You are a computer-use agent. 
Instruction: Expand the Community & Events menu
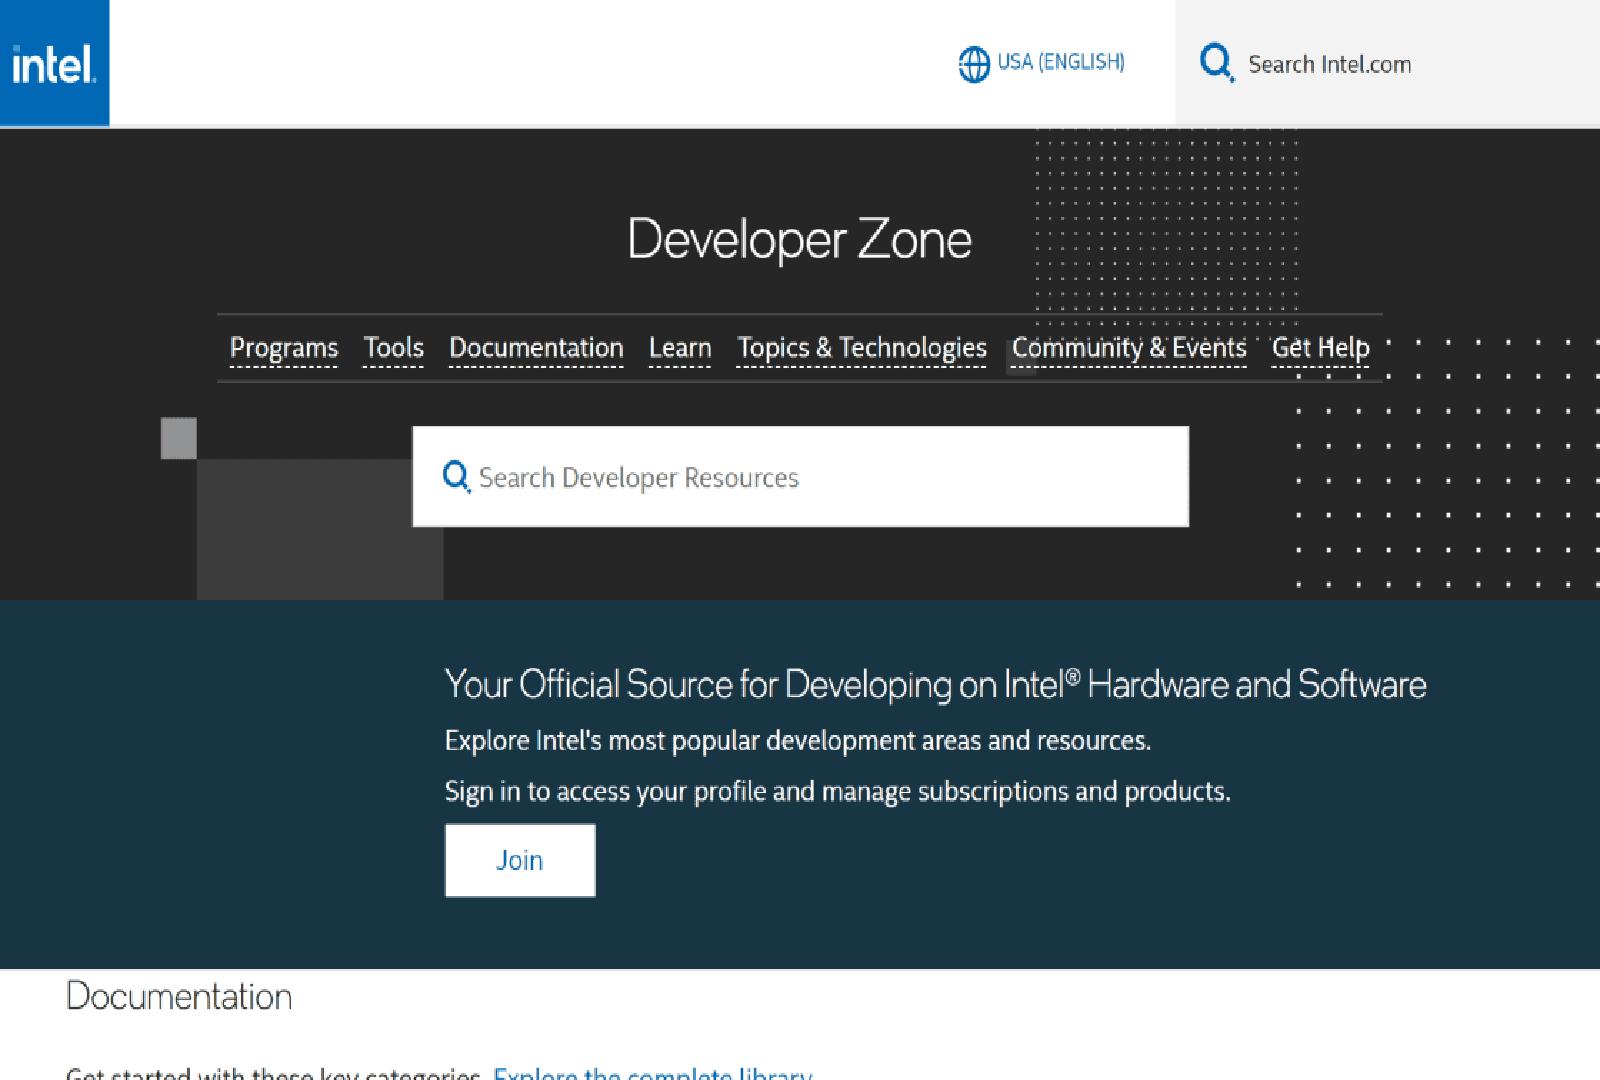coord(1128,348)
